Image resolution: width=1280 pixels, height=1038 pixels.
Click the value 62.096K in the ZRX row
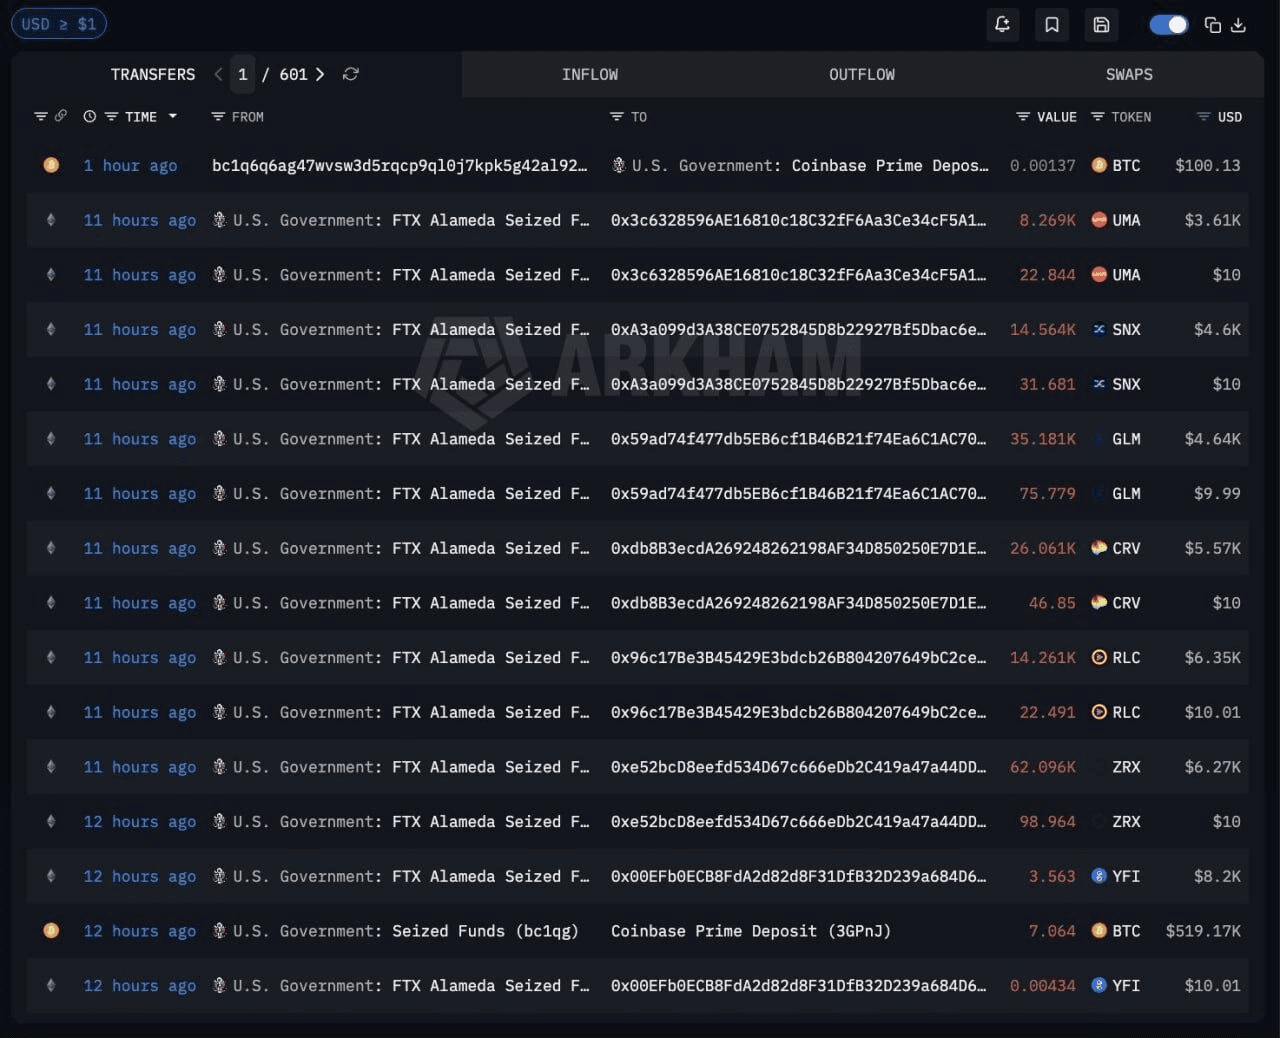click(x=1043, y=767)
